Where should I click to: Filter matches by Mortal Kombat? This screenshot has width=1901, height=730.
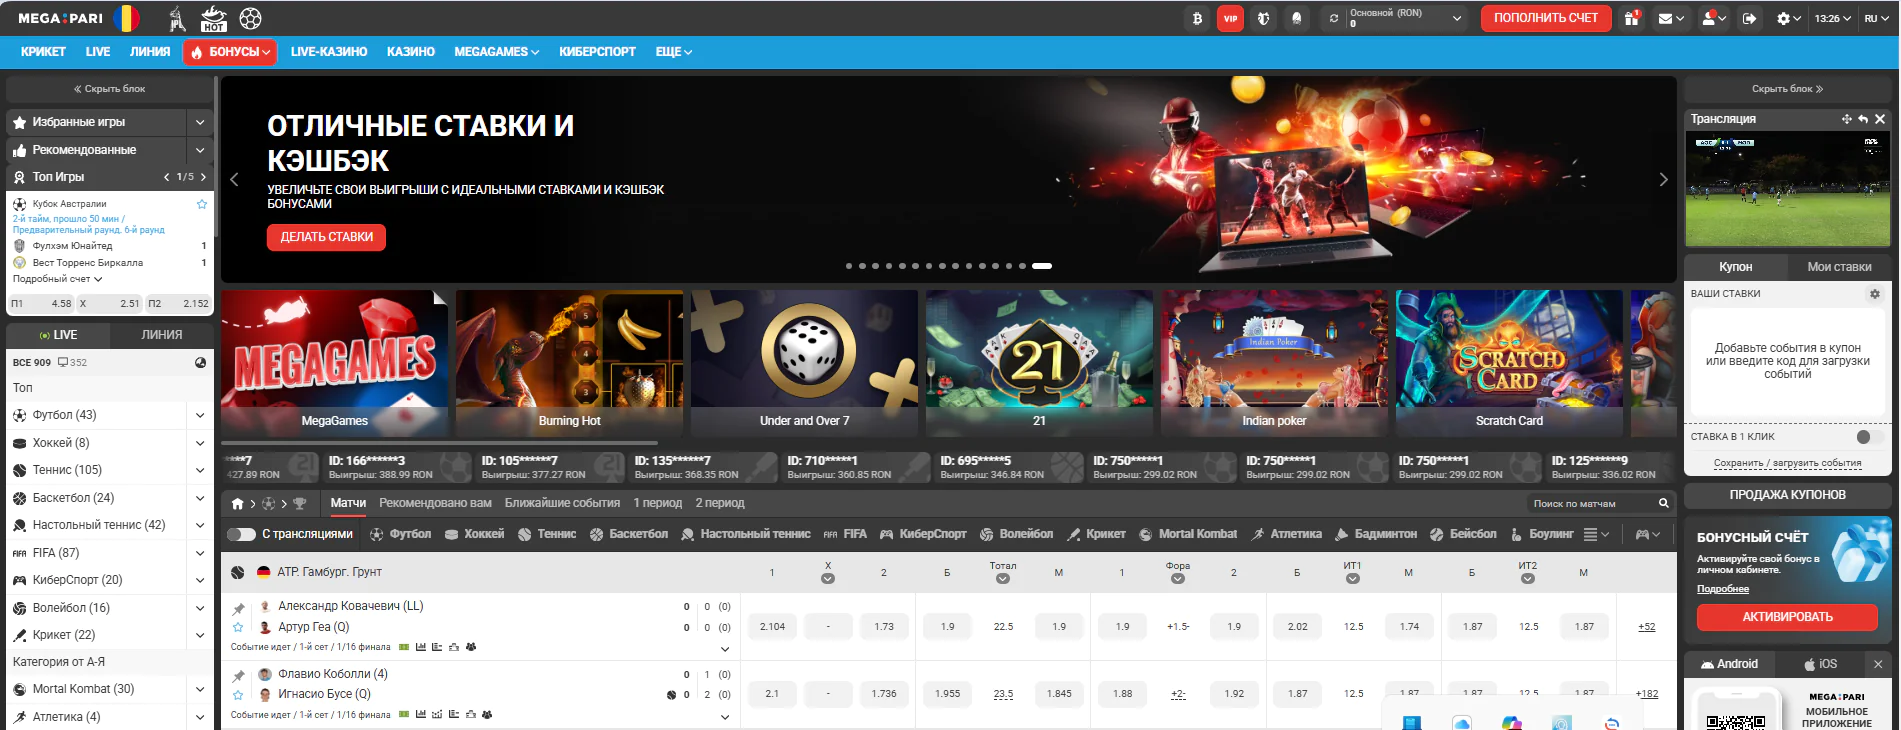[x=1188, y=534]
